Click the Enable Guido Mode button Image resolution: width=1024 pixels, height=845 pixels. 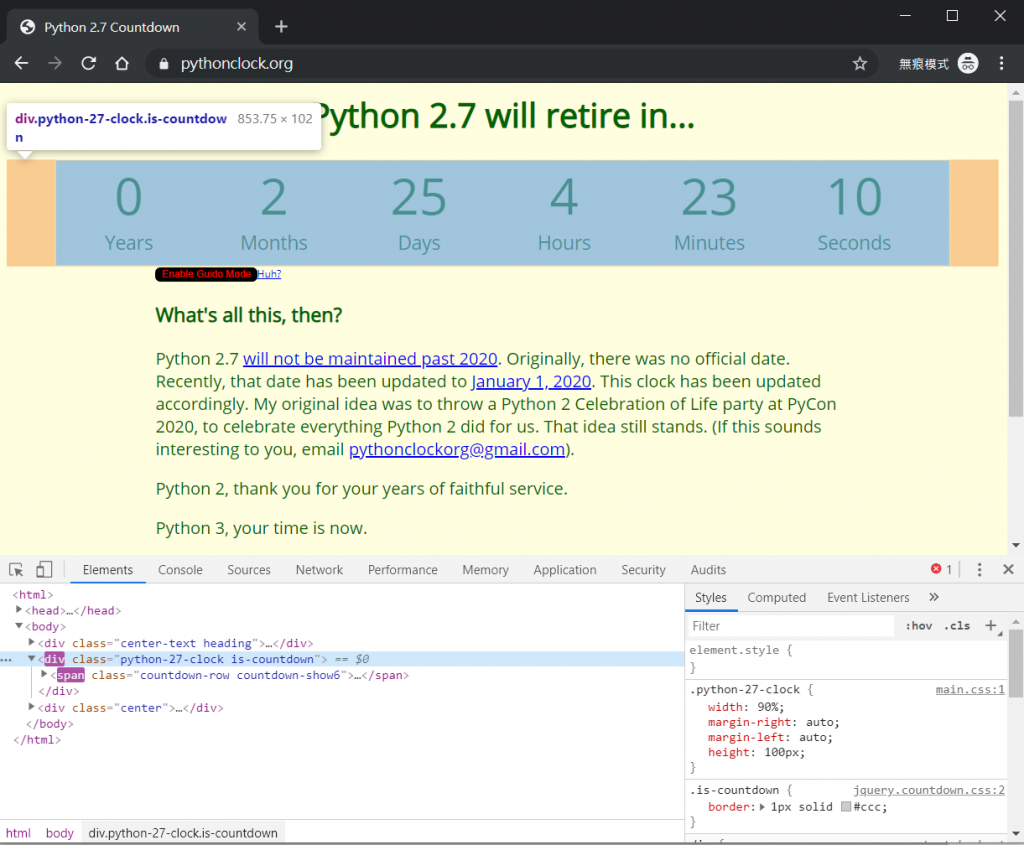206,274
